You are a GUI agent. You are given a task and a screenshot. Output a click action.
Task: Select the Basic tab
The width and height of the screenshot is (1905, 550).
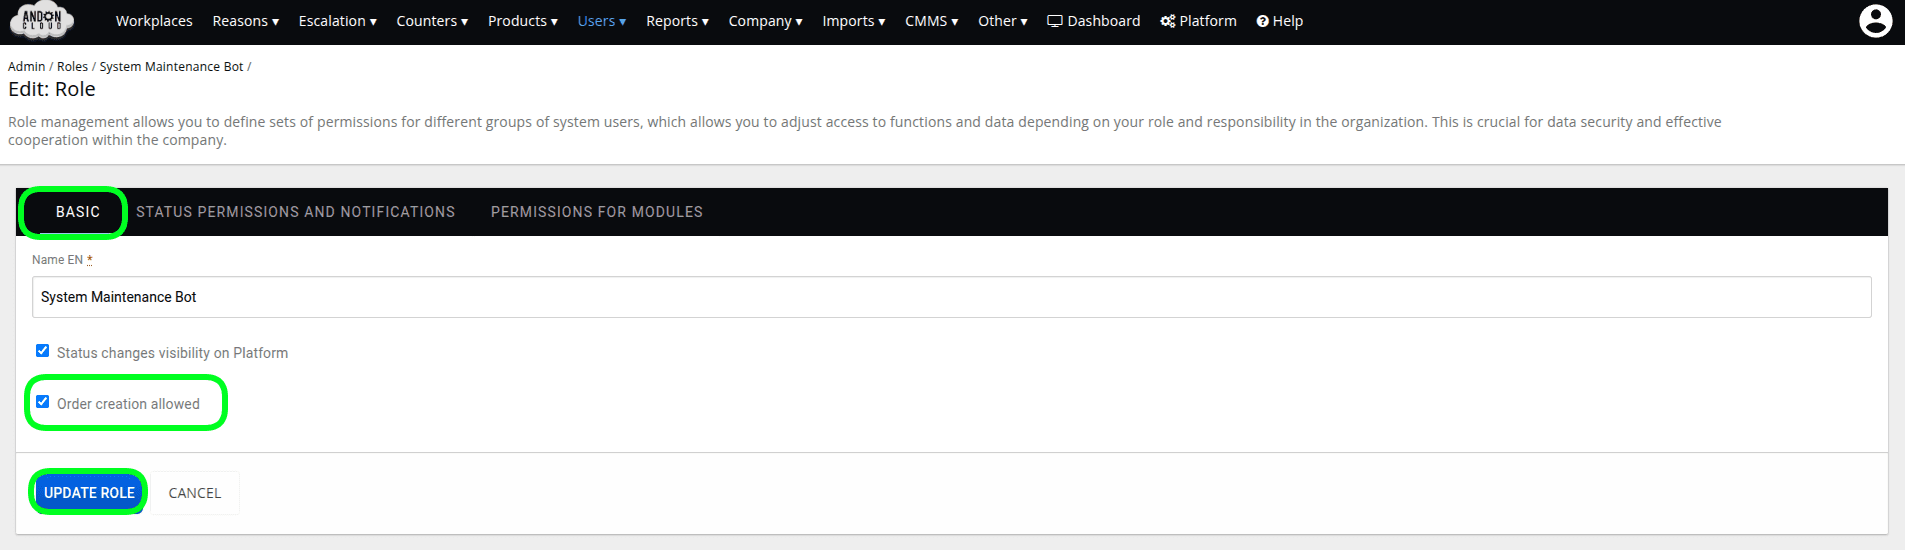[78, 212]
